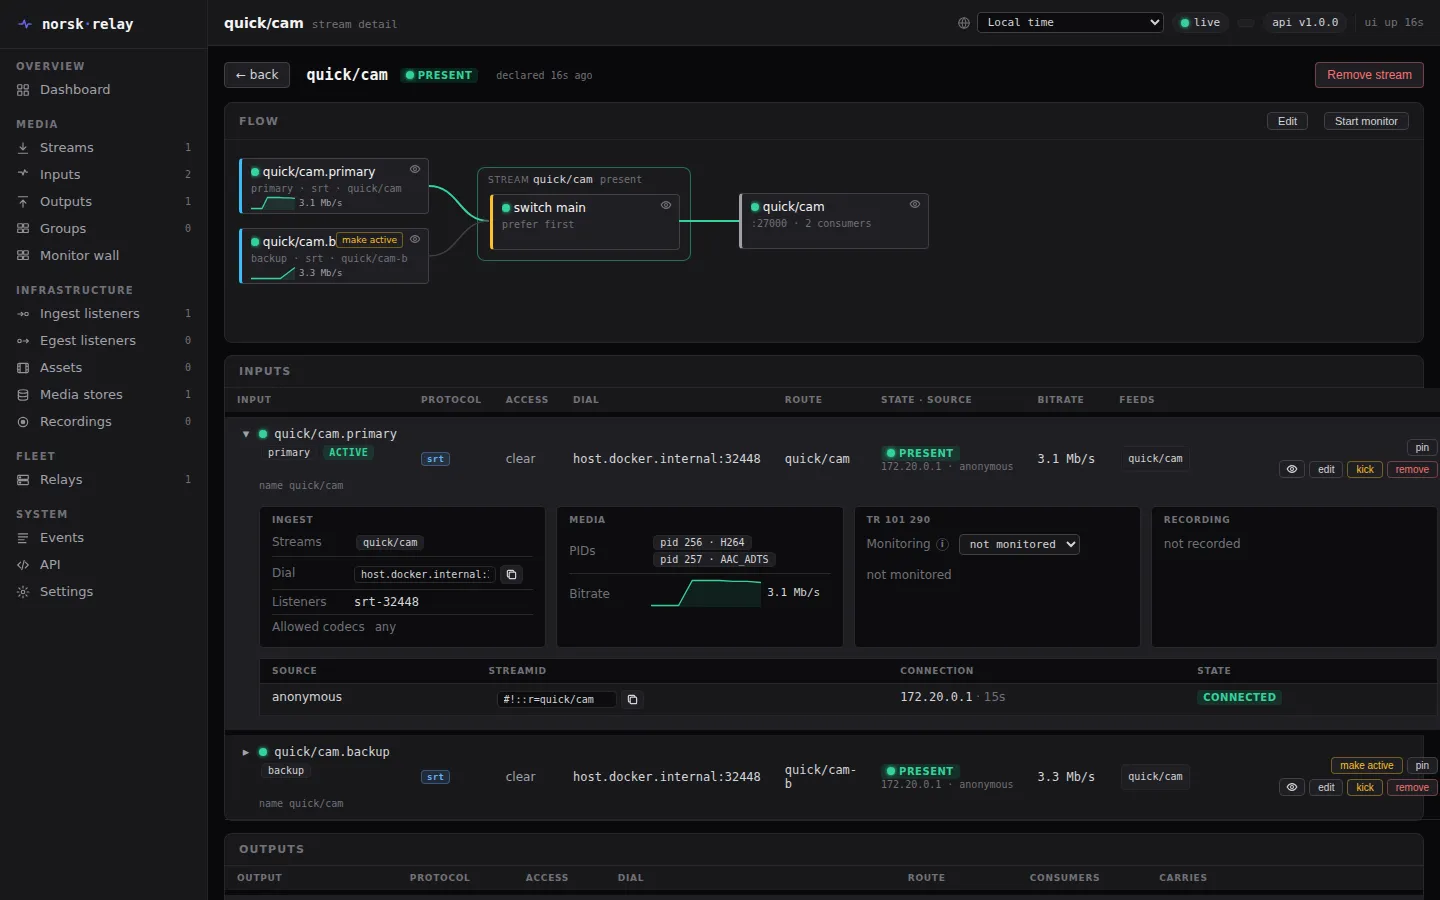The image size is (1440, 900).
Task: Click the Settings gear icon
Action: click(23, 592)
